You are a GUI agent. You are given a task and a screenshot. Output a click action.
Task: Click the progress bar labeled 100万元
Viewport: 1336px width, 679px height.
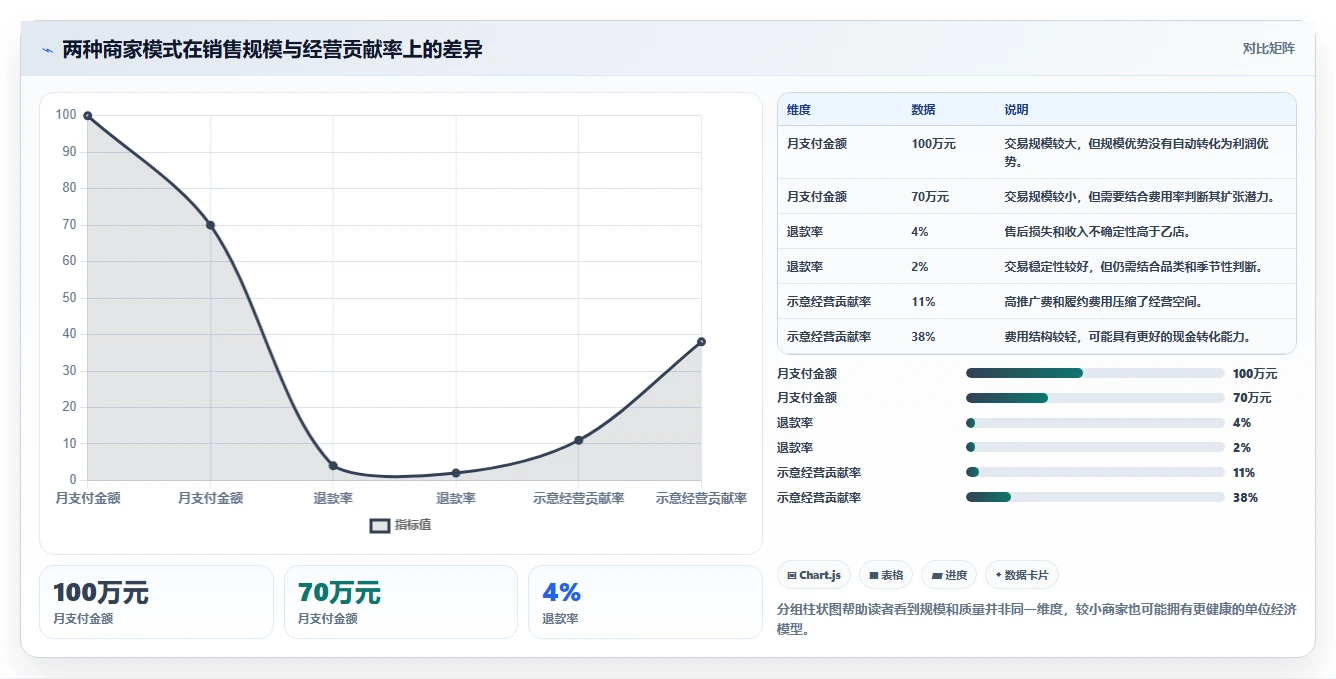[x=1095, y=373]
